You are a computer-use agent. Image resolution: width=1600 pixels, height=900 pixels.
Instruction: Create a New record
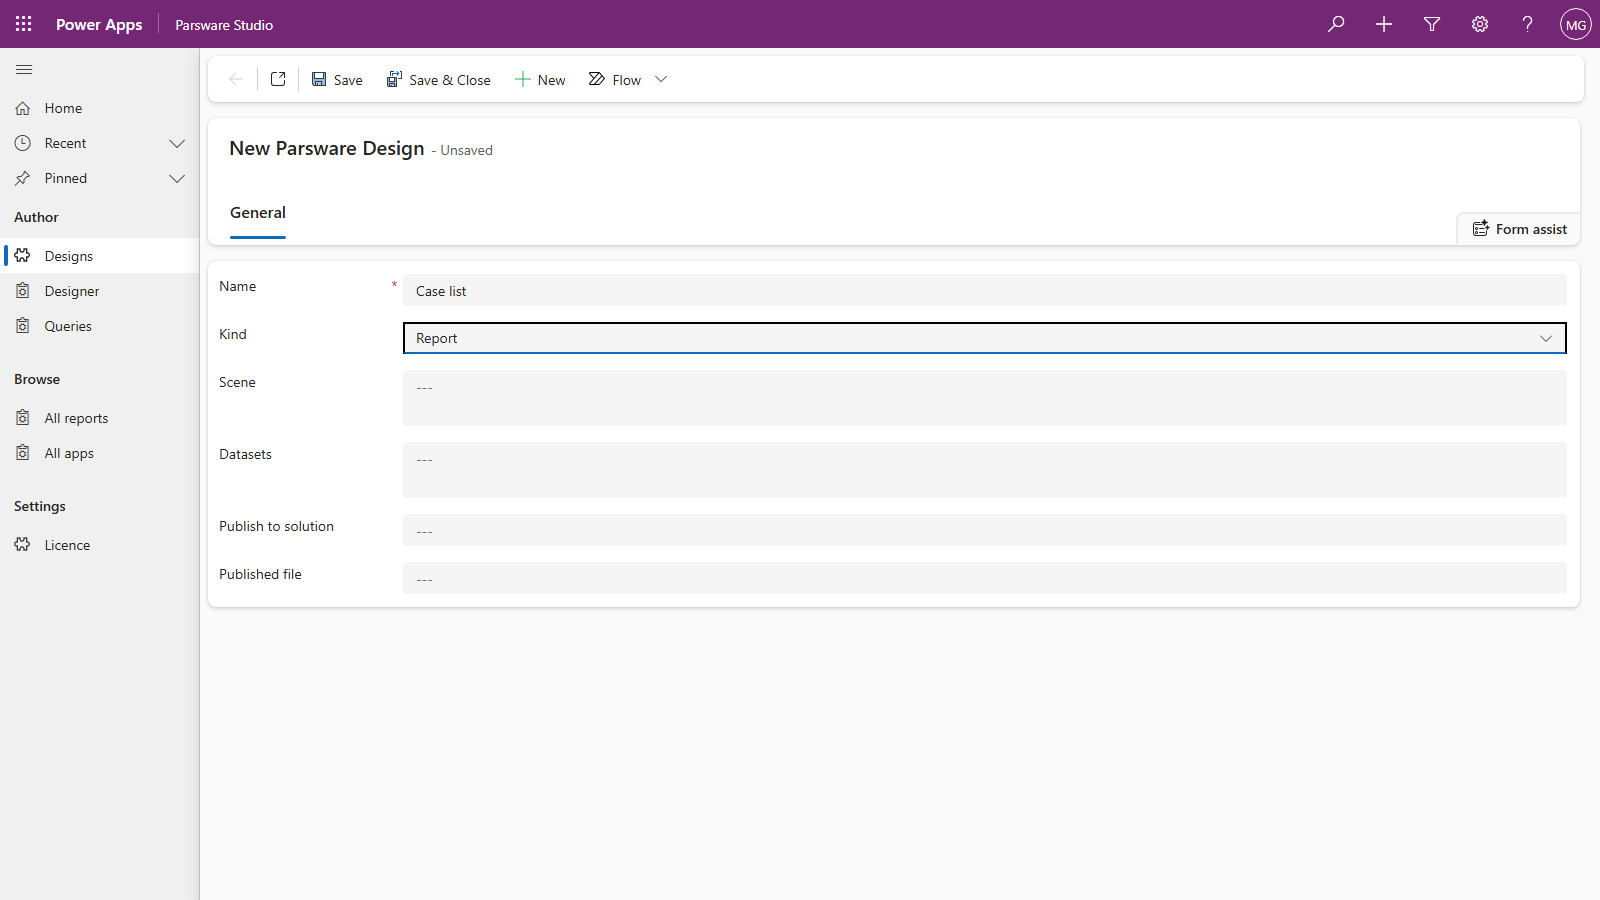pyautogui.click(x=540, y=80)
